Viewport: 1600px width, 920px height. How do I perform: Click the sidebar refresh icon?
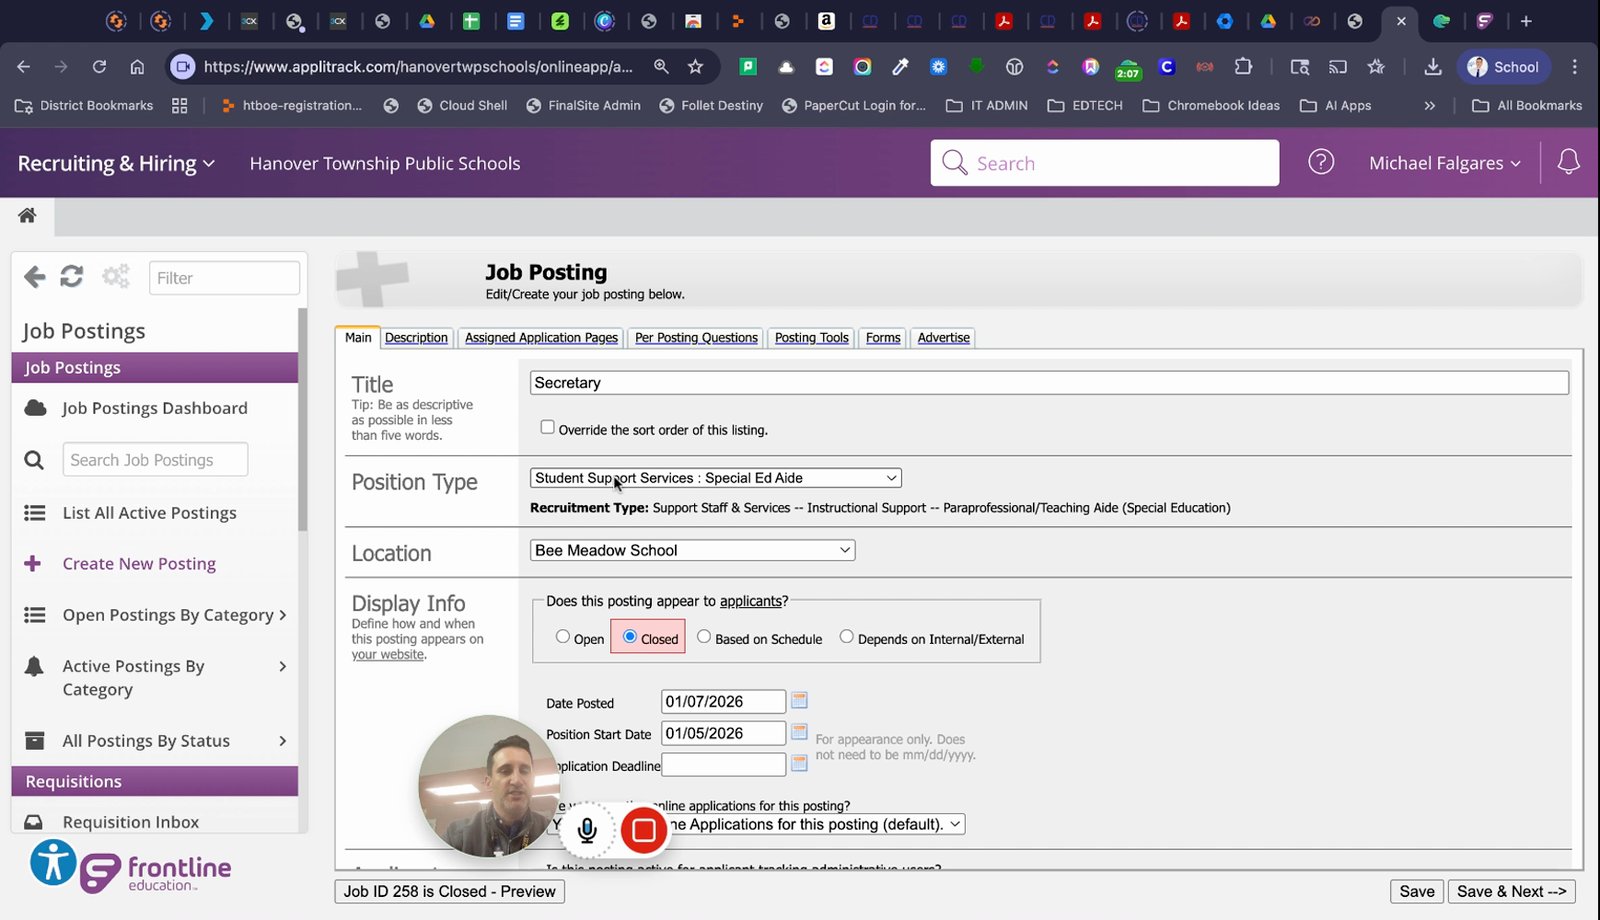(71, 277)
